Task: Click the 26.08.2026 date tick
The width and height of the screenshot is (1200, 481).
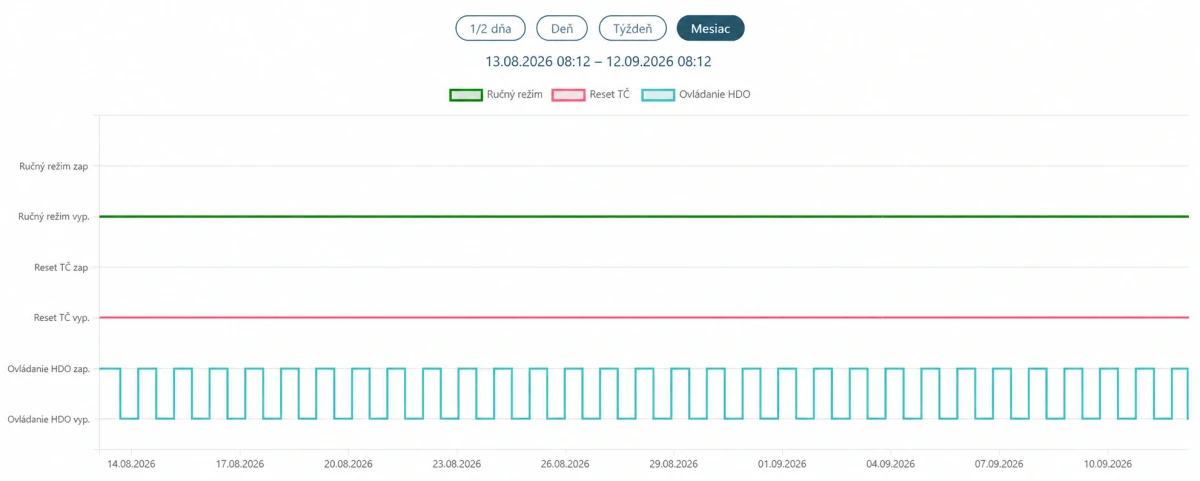Action: (565, 464)
